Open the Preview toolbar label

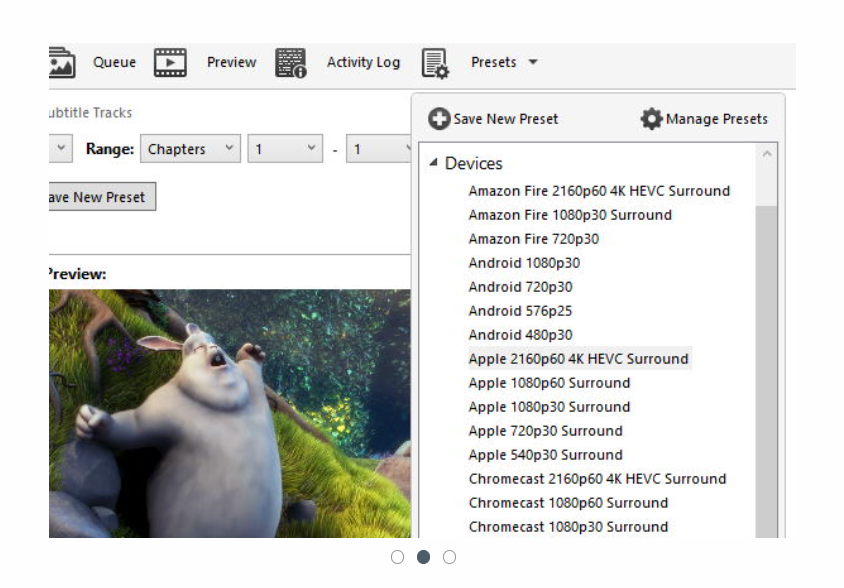[231, 62]
